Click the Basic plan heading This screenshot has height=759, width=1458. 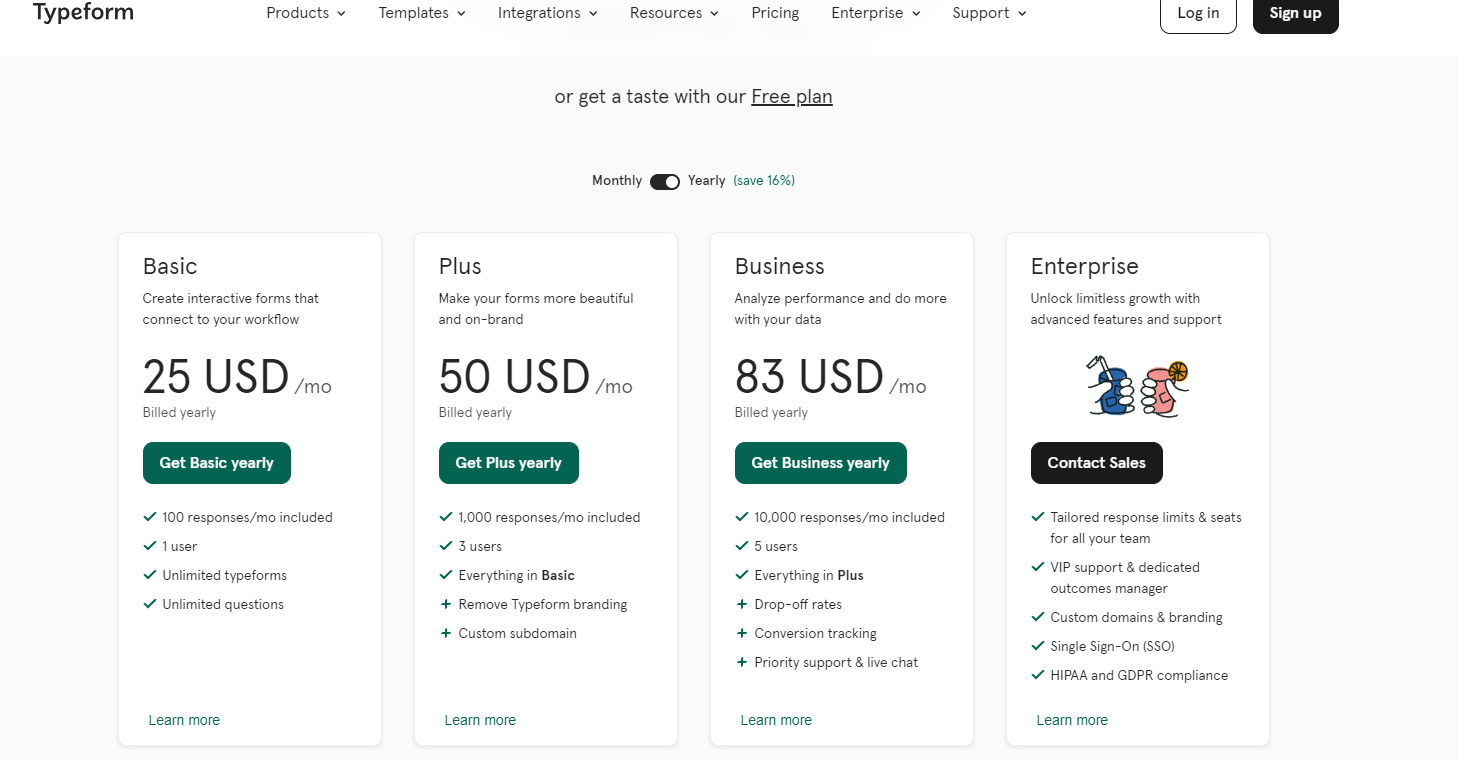point(170,266)
